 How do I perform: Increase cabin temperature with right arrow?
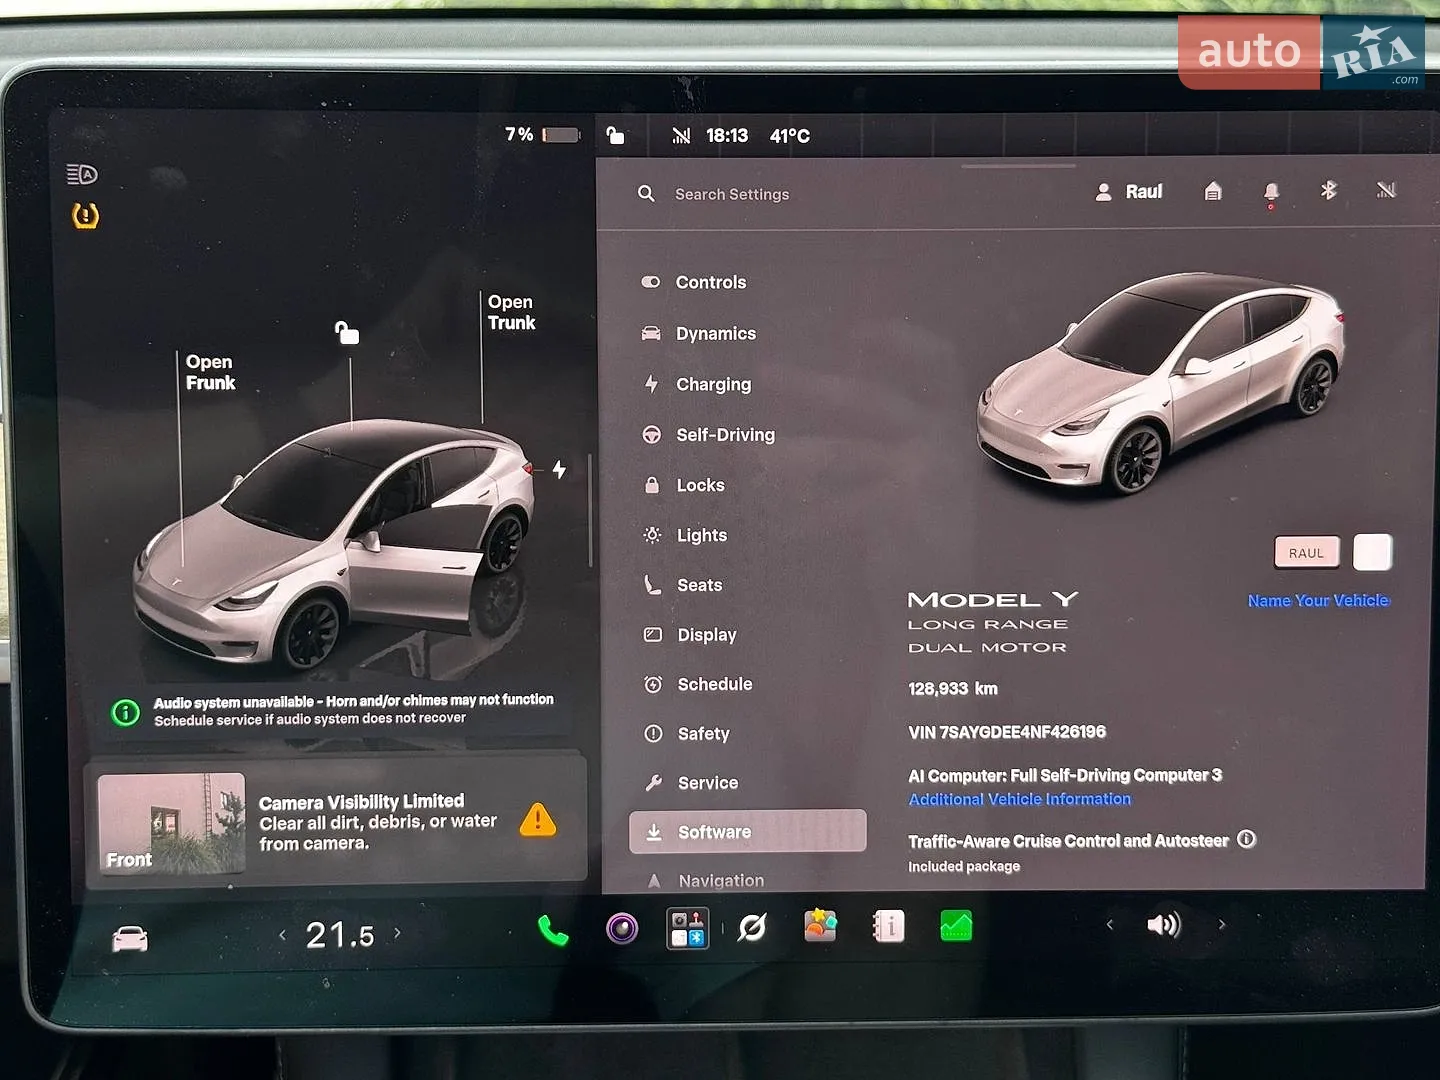[397, 933]
